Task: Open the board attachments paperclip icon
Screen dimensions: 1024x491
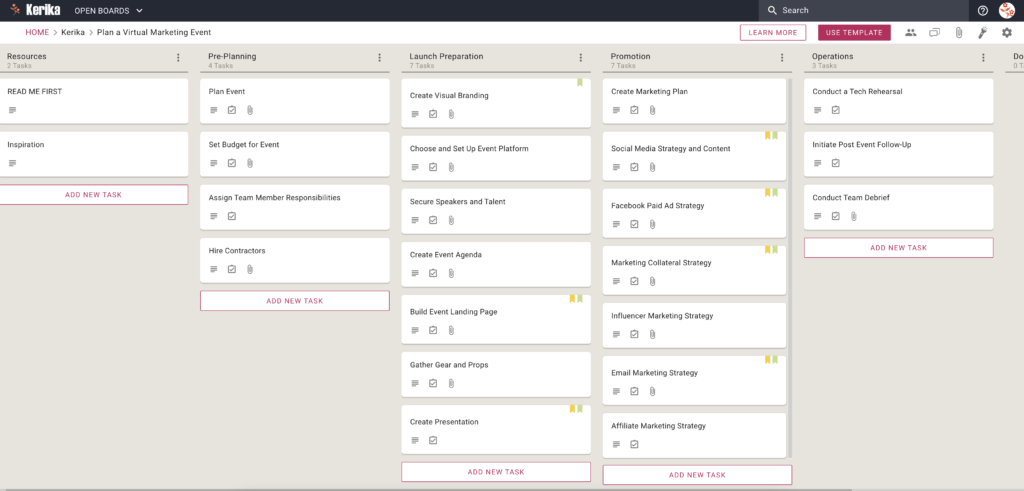Action: pyautogui.click(x=959, y=33)
